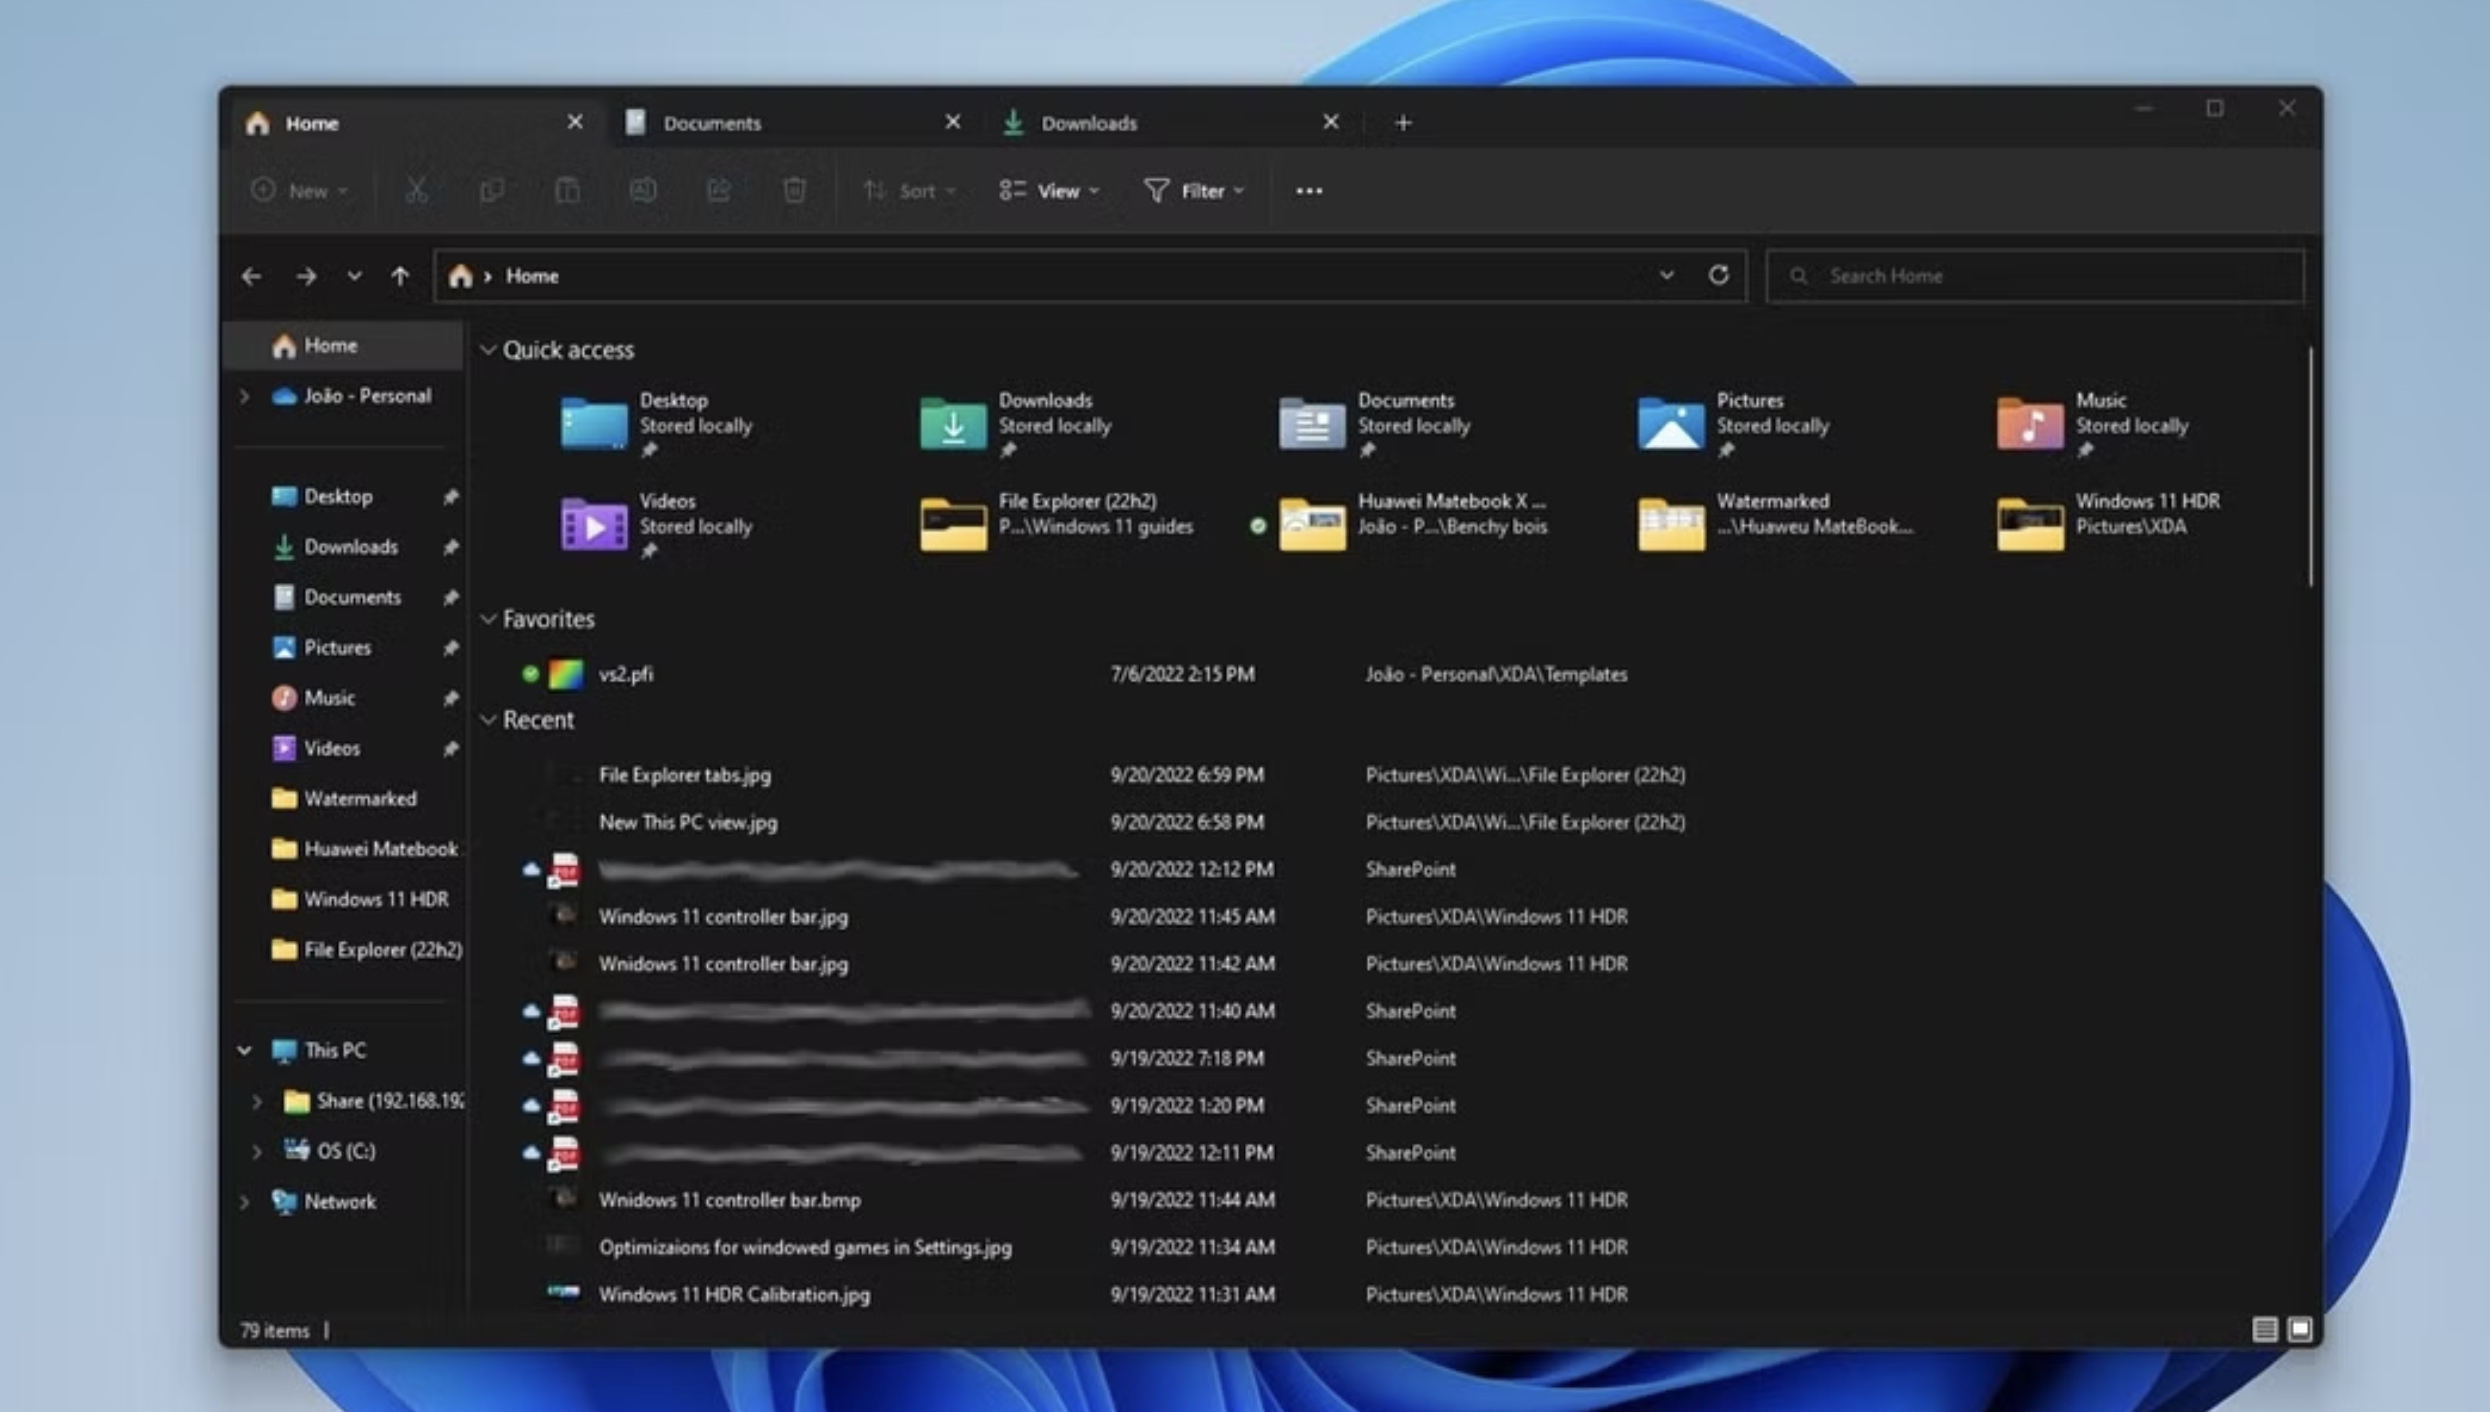Open the See more three-dots menu
Image resolution: width=2490 pixels, height=1412 pixels.
[1308, 191]
